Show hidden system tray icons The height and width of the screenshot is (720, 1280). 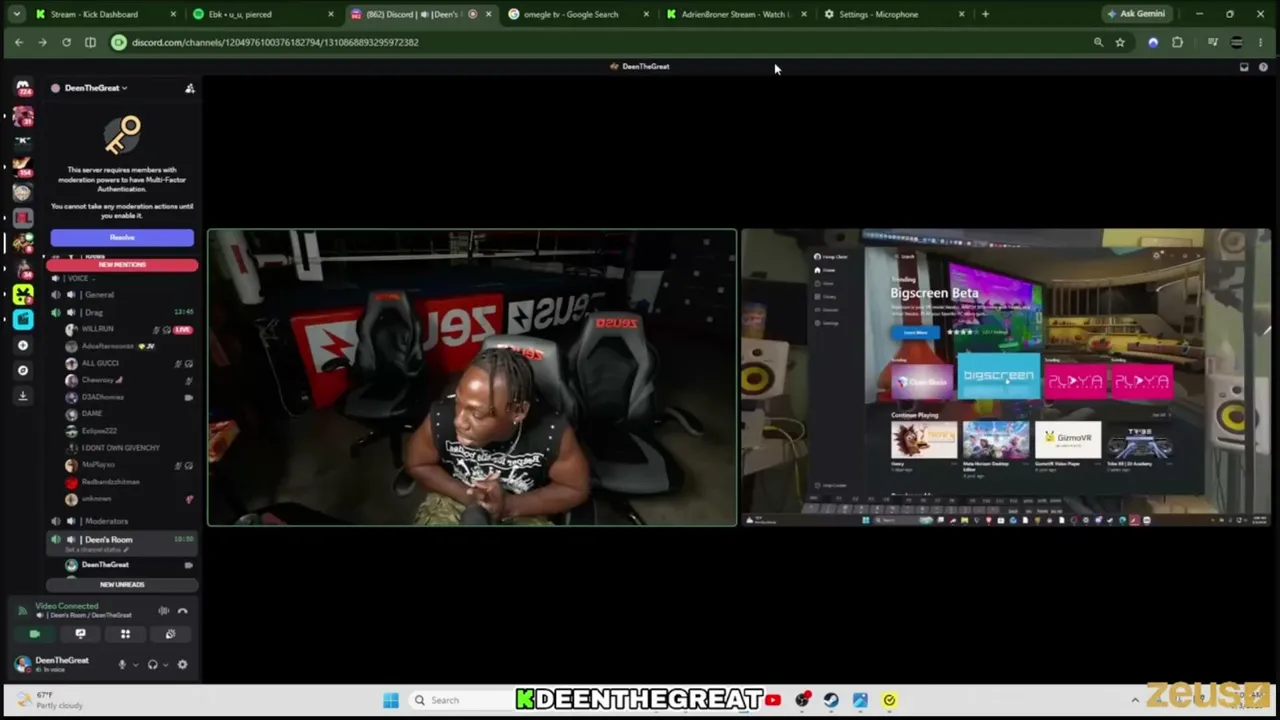1135,700
